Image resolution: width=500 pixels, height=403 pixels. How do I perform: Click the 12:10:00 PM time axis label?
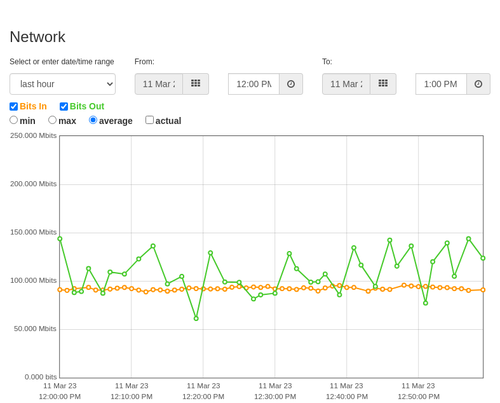[x=132, y=397]
